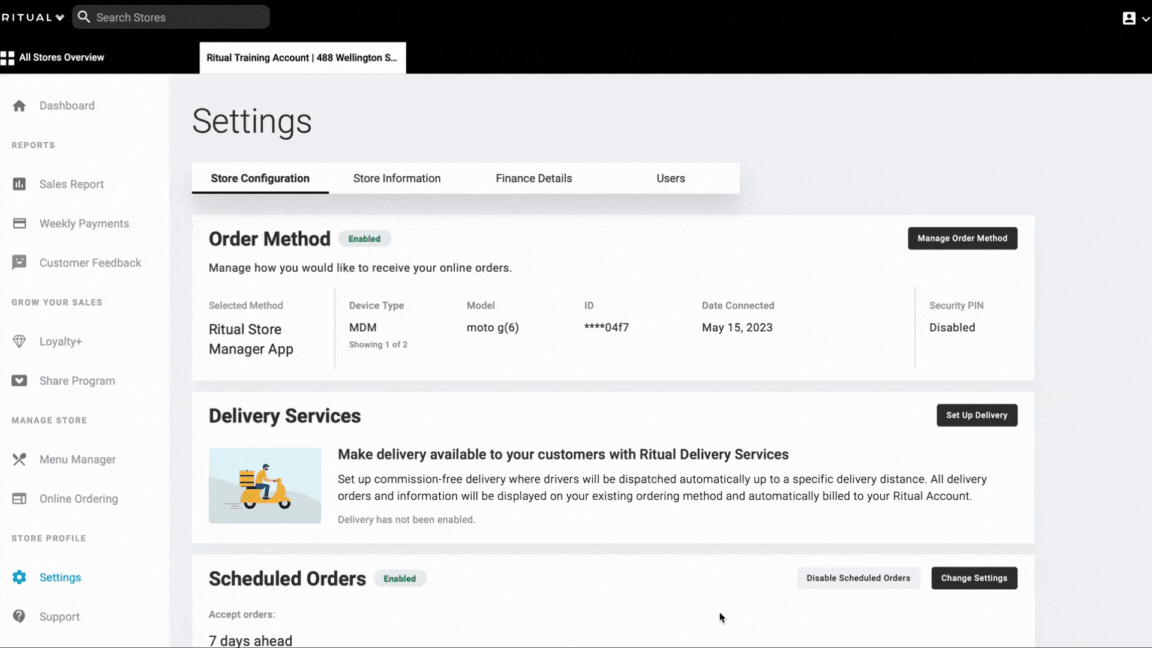Switch to the Store Configuration tab
1152x648 pixels.
click(x=260, y=179)
